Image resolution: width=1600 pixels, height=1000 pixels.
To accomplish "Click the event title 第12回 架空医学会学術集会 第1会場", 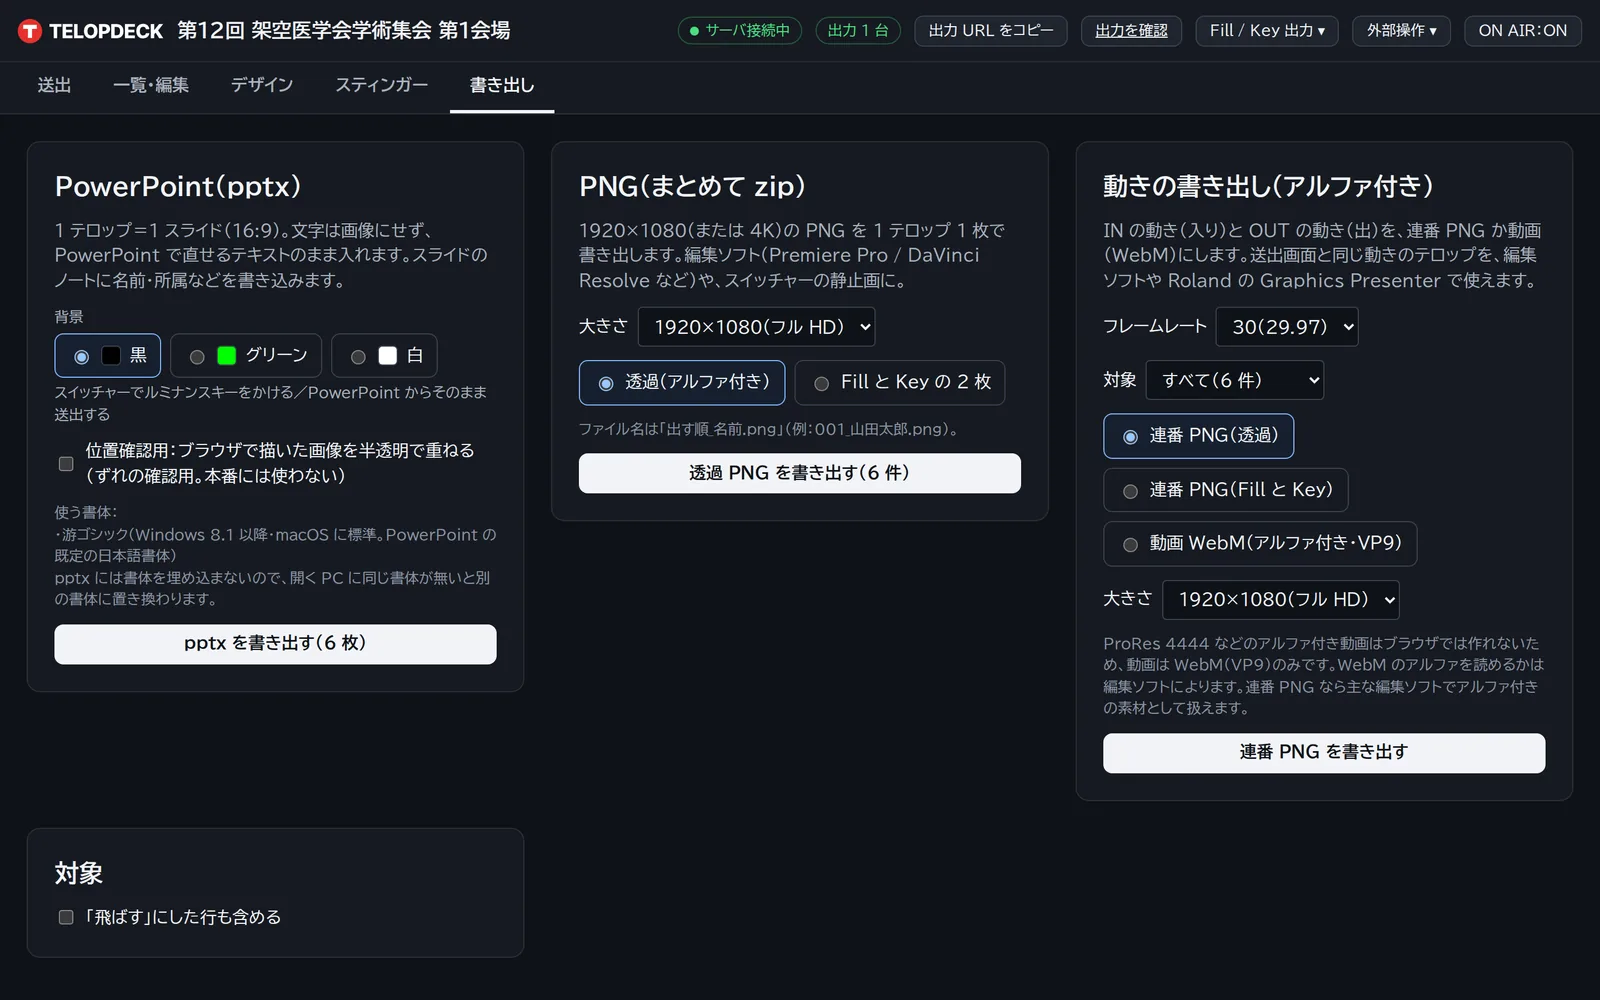I will coord(344,31).
